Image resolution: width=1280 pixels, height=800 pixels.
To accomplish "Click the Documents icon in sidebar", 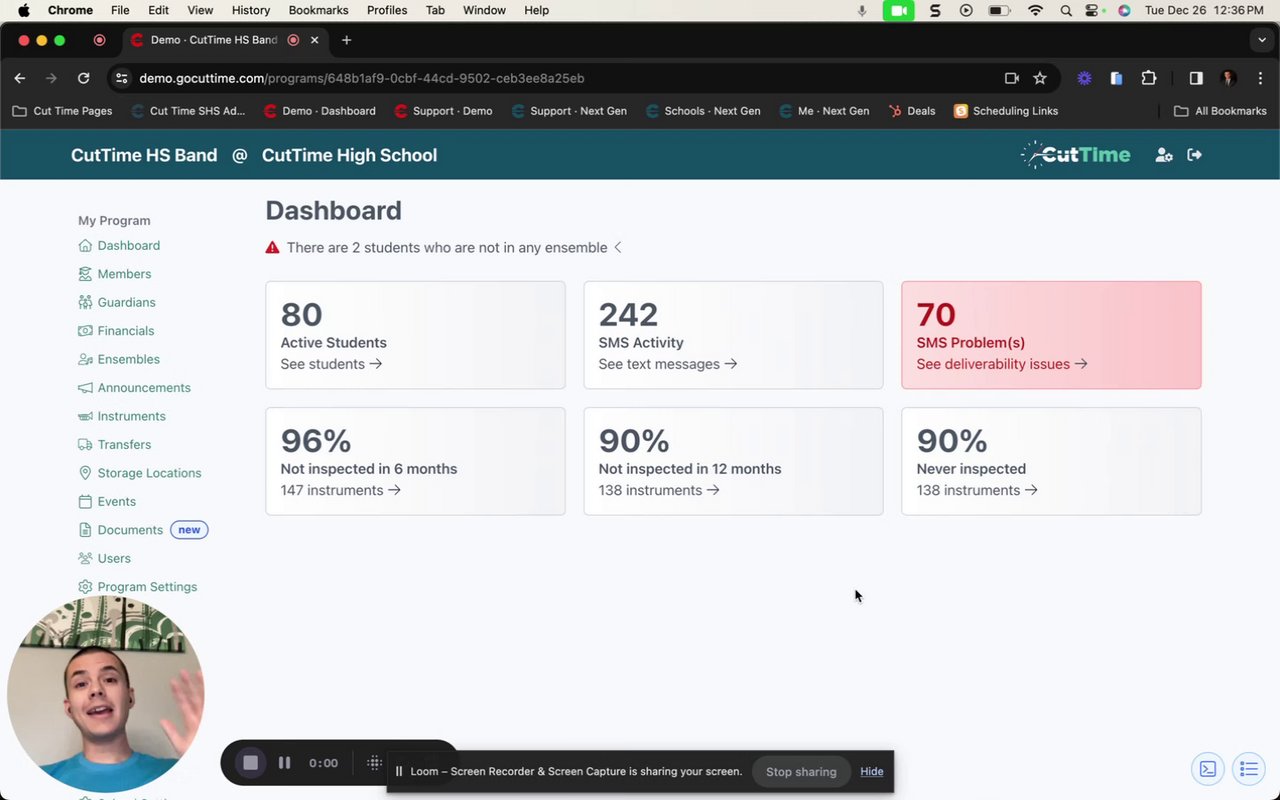I will pos(85,530).
